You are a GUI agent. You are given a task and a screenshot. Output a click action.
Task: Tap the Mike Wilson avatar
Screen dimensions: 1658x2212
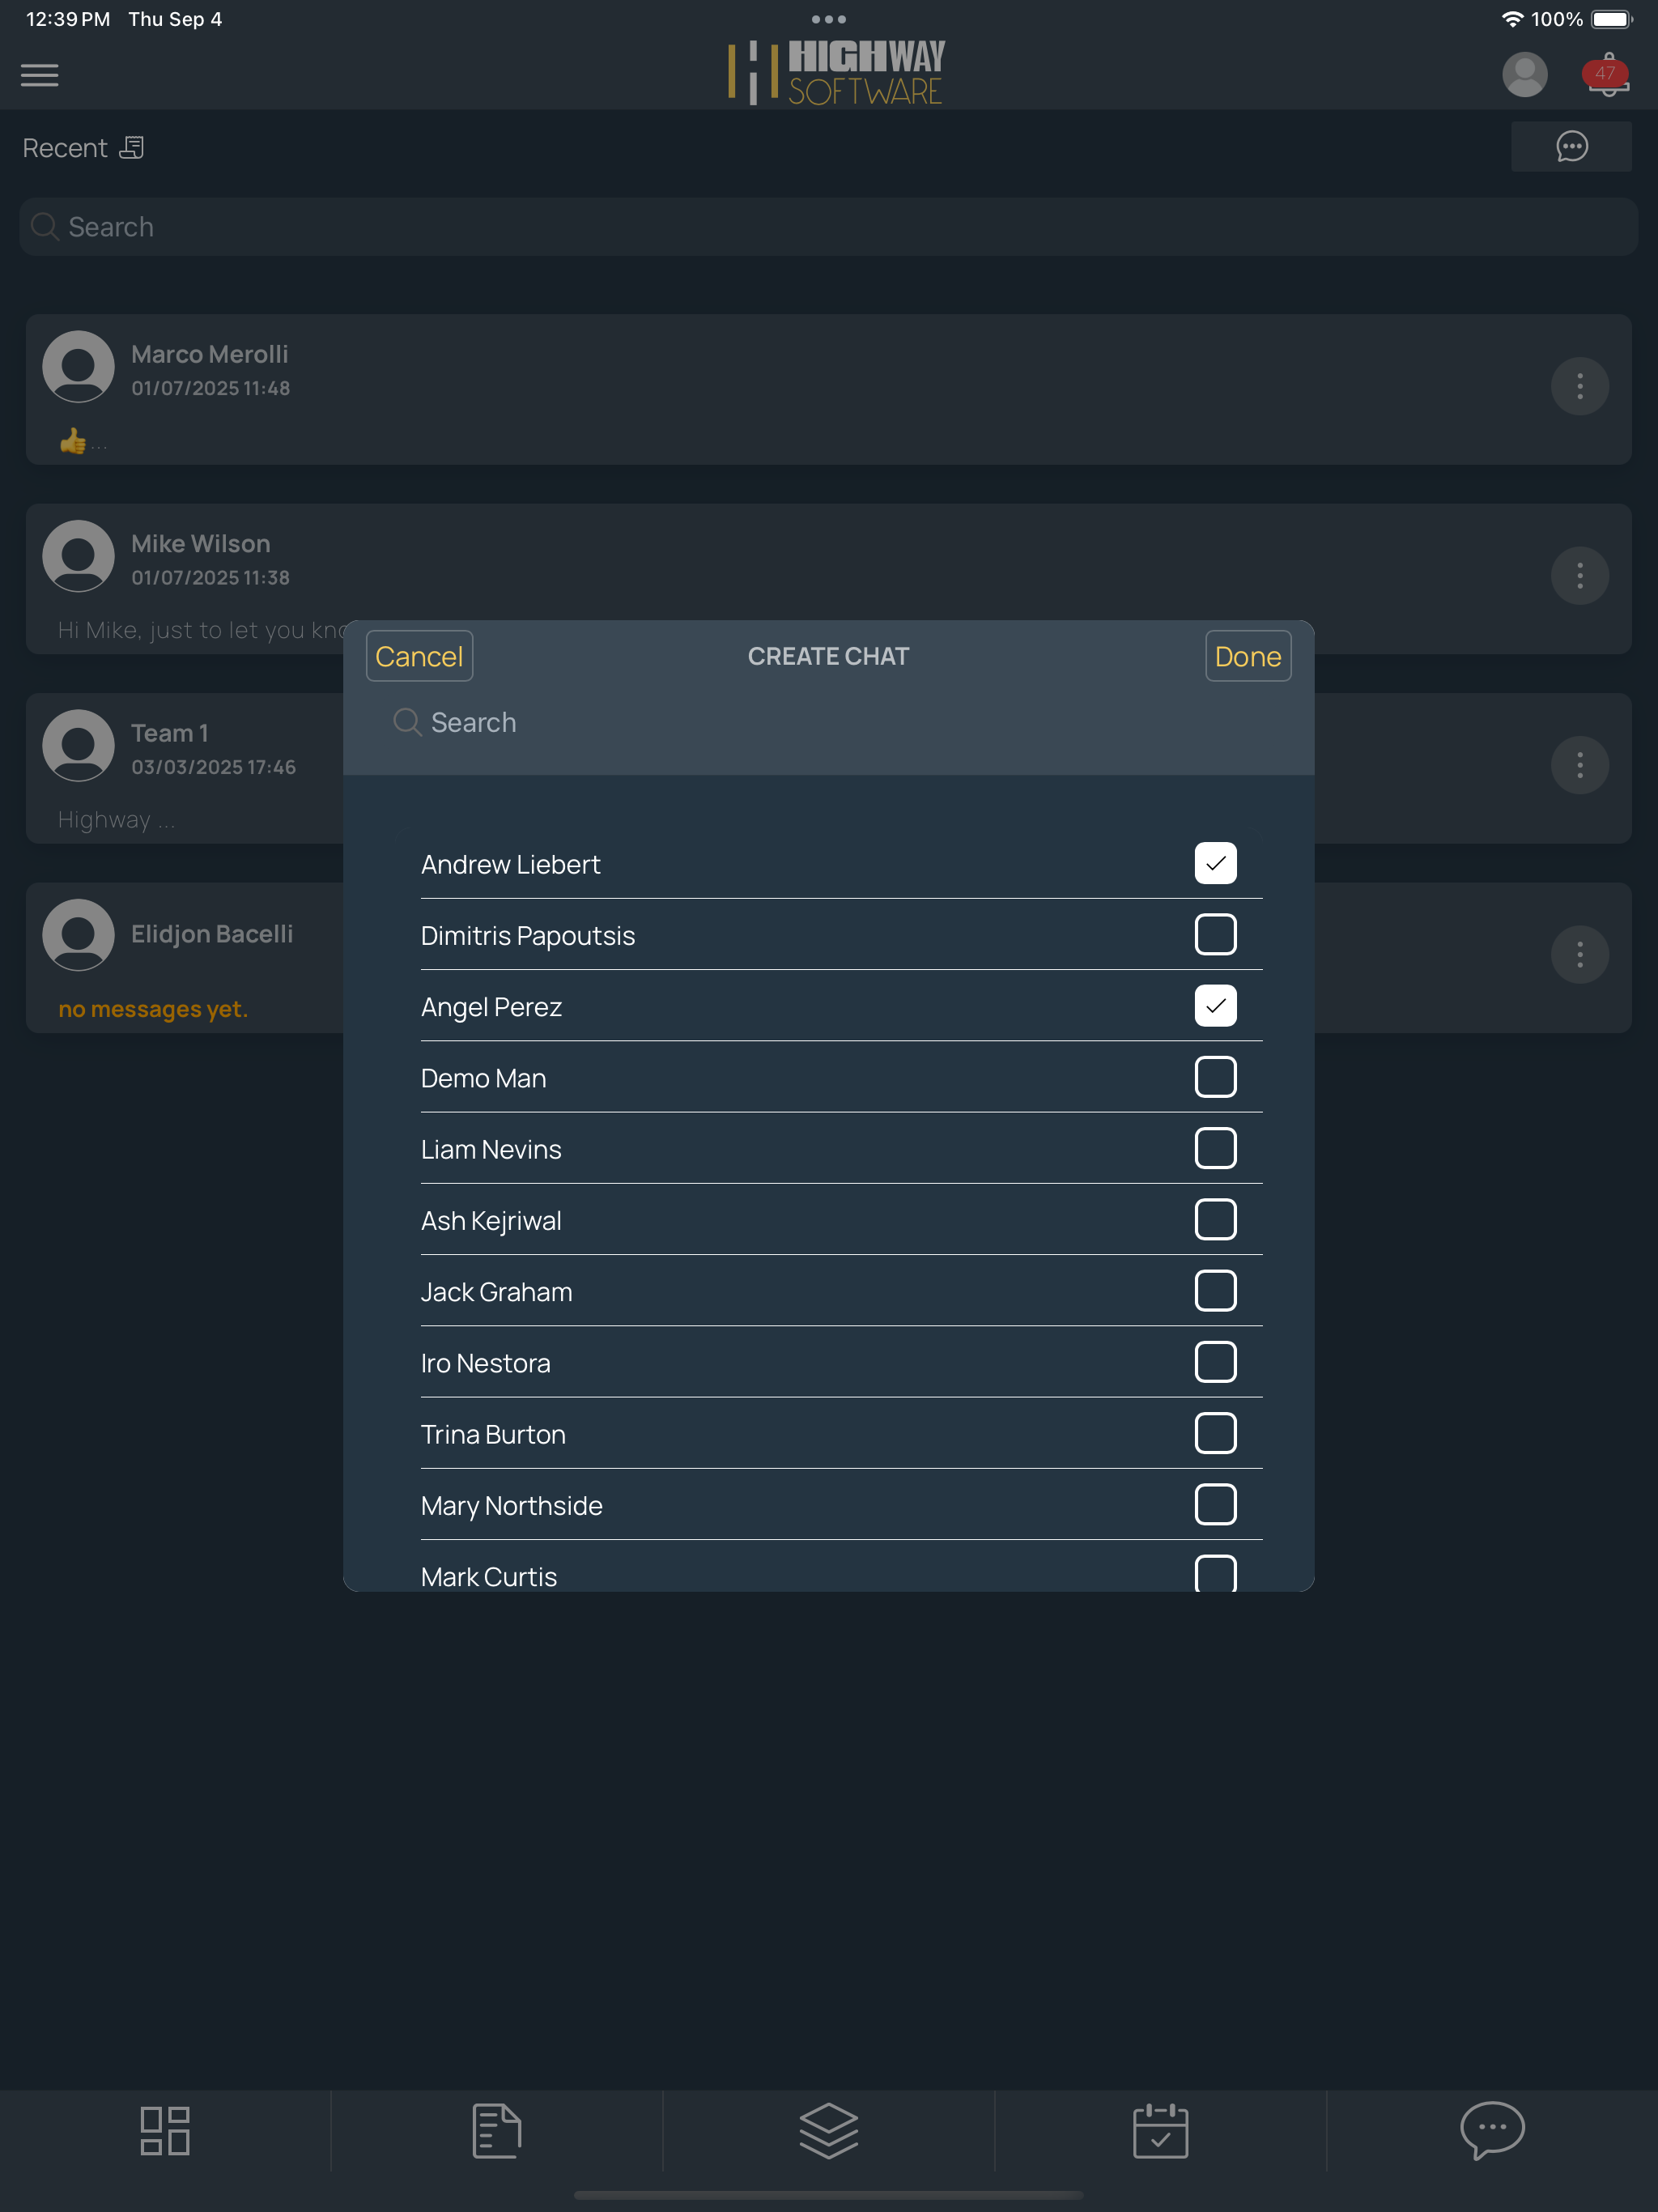(x=78, y=556)
